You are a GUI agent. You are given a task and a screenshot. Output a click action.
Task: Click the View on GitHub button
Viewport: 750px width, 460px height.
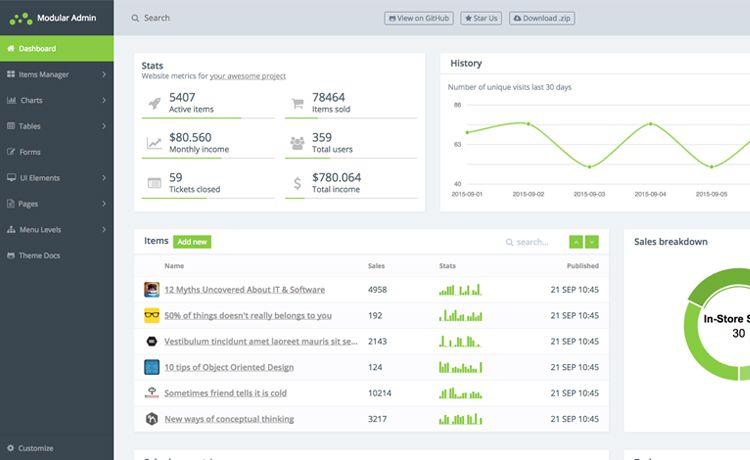(x=419, y=18)
